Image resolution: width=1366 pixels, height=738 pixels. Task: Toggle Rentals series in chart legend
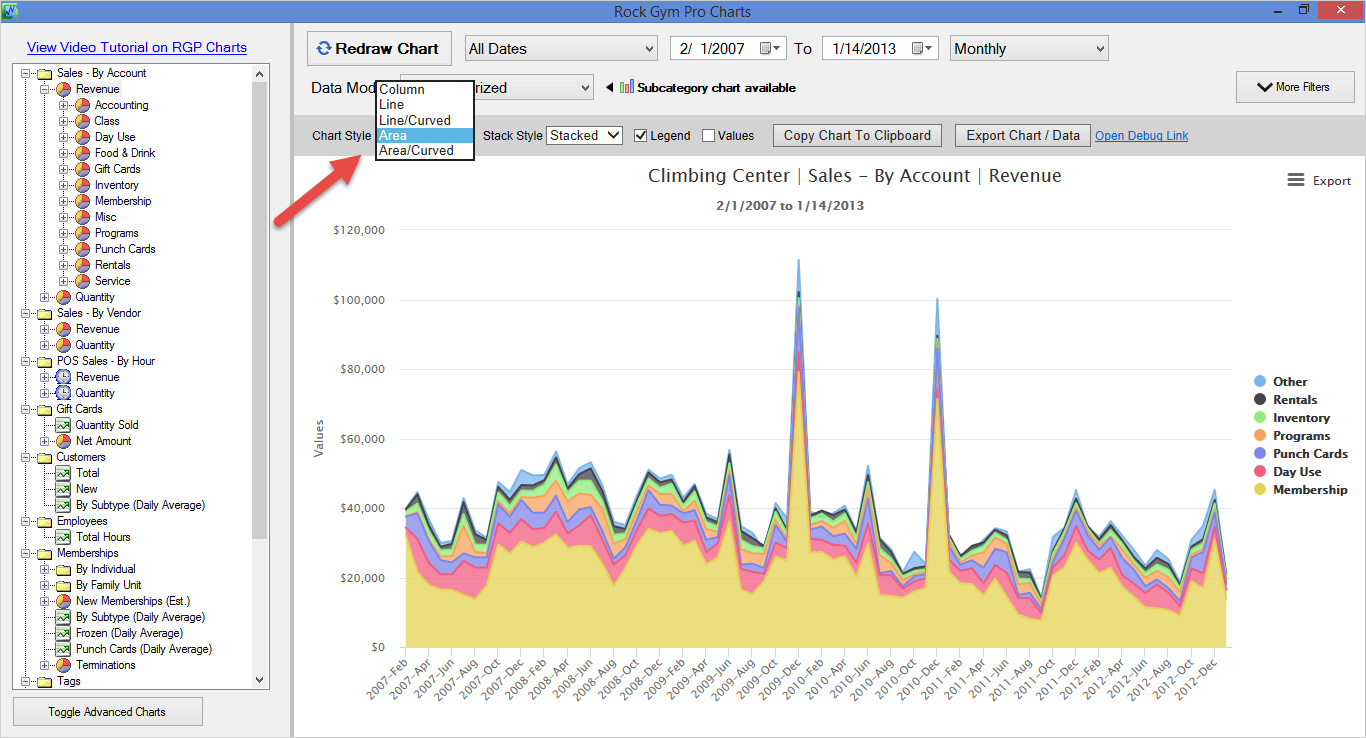(1286, 400)
